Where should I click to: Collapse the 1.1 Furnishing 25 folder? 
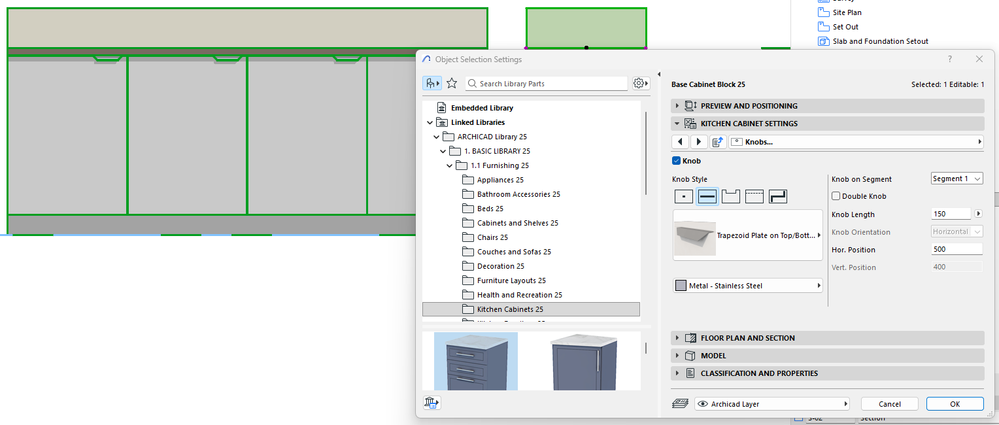click(450, 166)
